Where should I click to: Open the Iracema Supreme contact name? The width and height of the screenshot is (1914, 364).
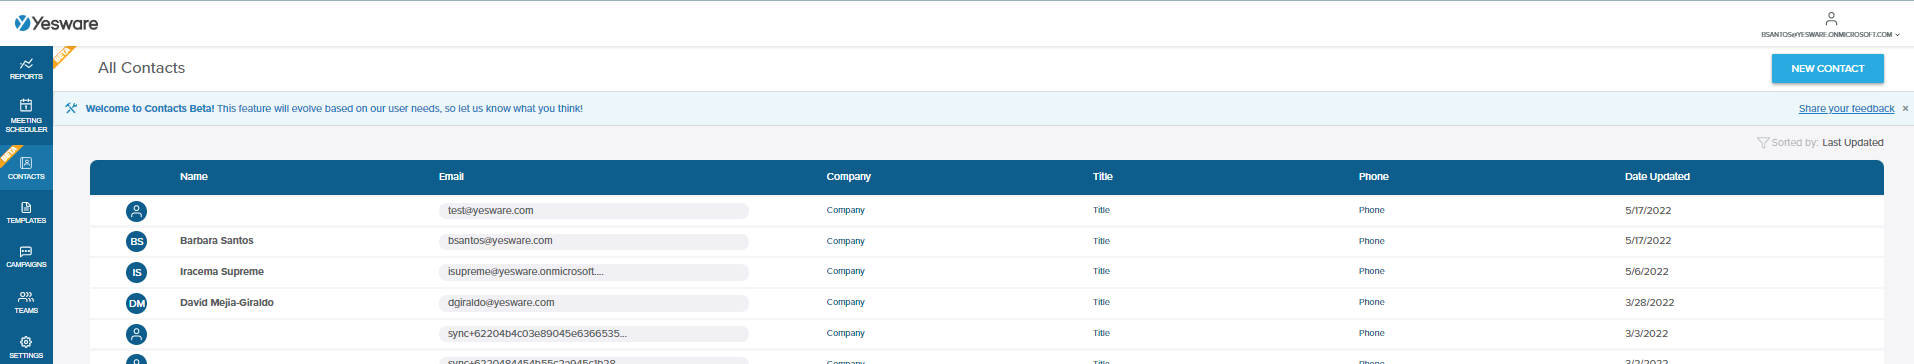[x=222, y=272]
